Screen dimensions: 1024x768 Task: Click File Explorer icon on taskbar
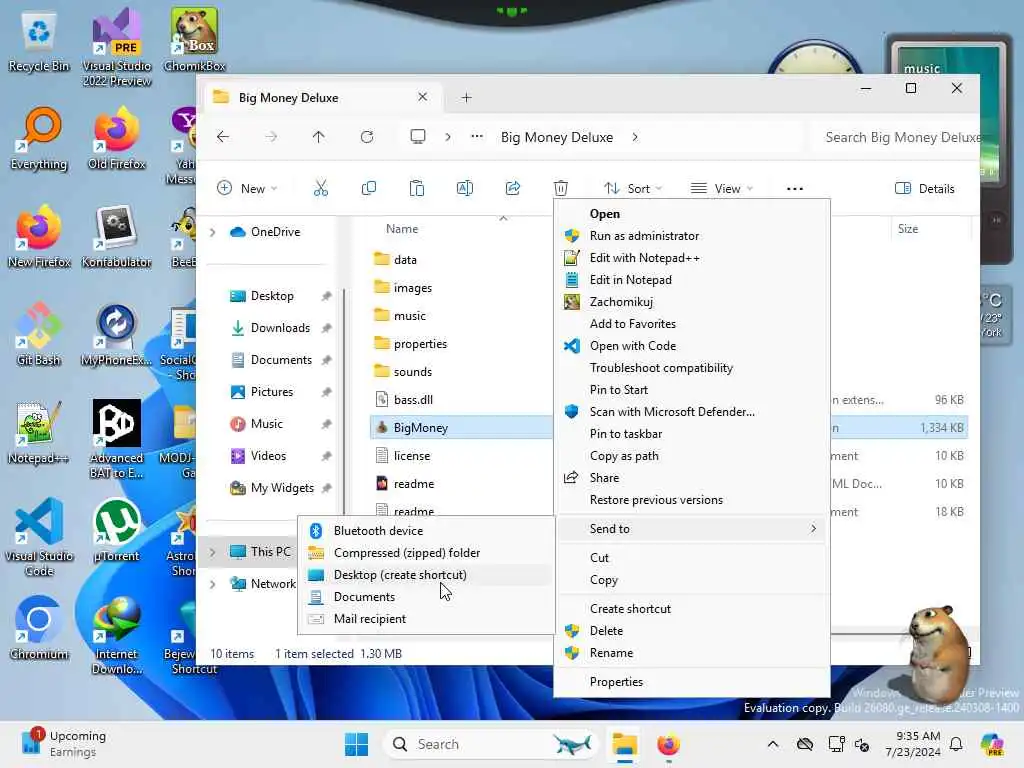point(624,744)
